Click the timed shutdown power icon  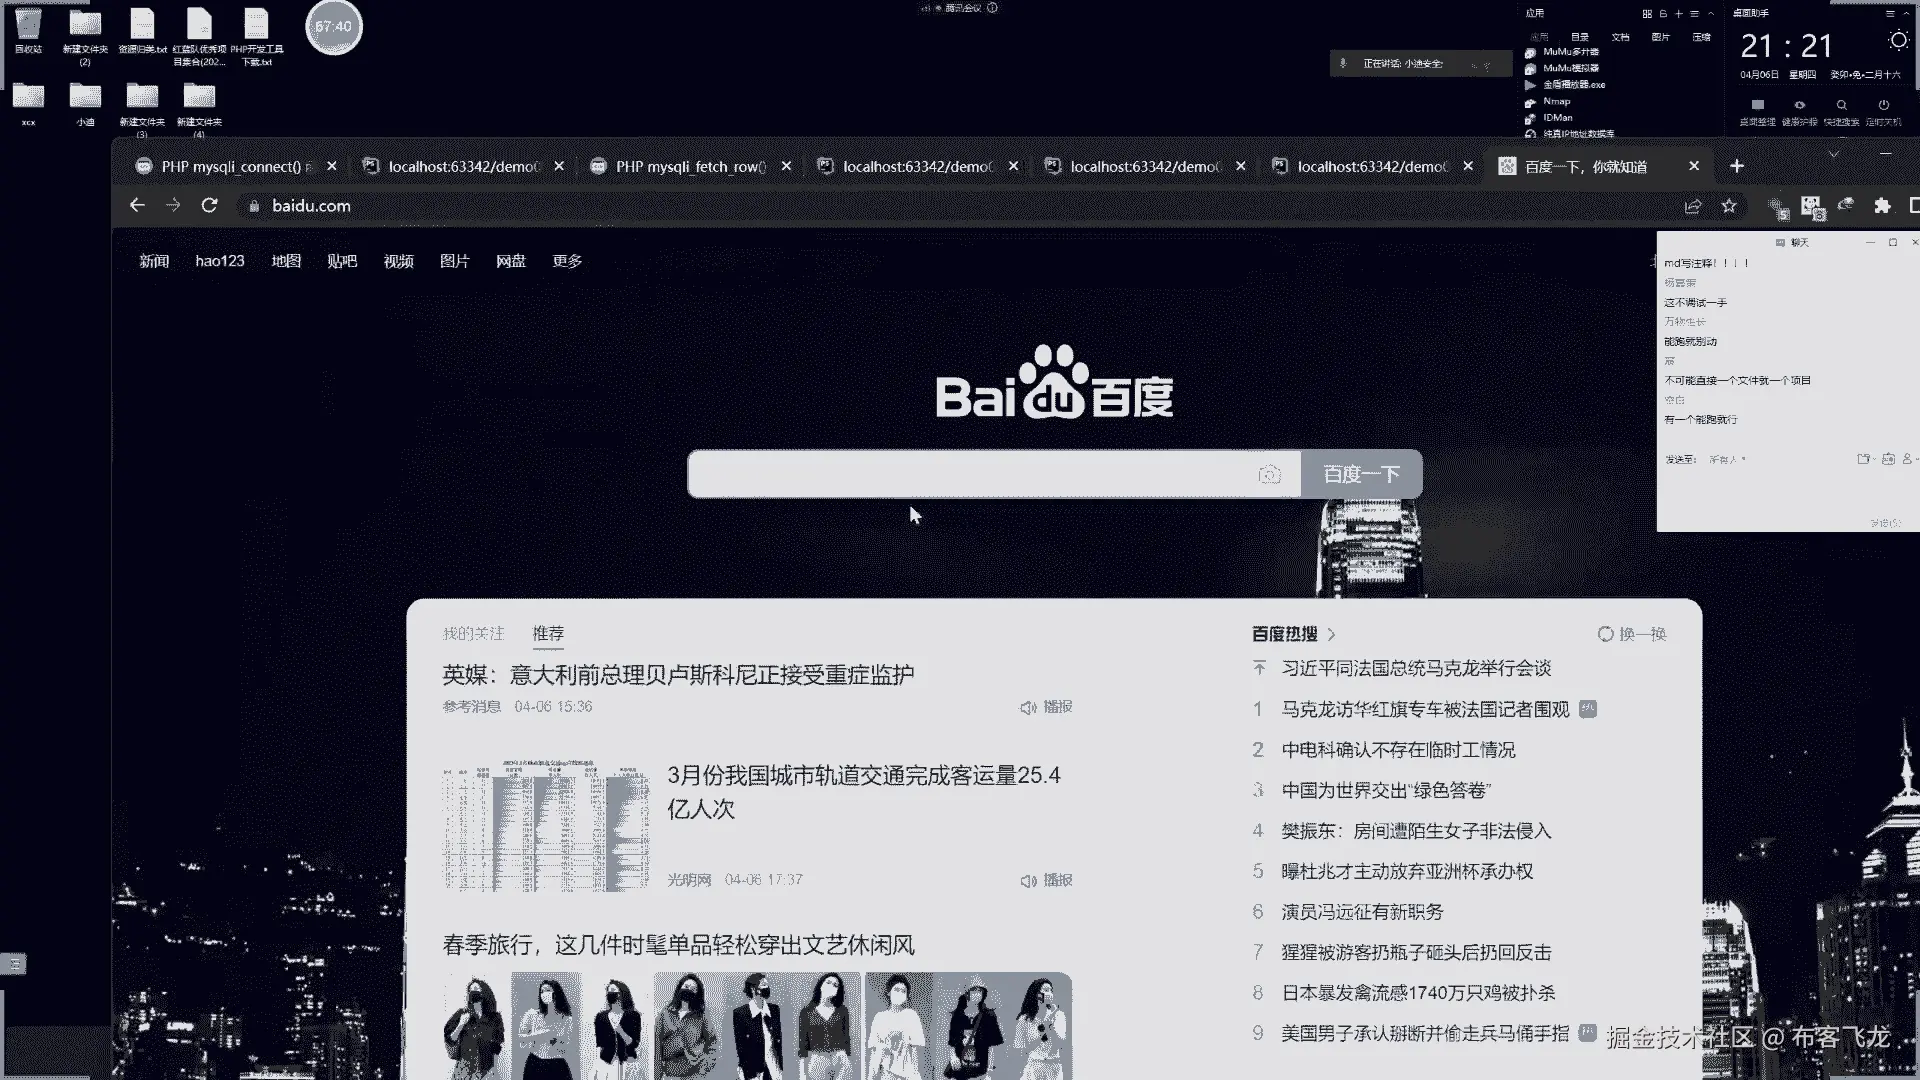tap(1884, 105)
